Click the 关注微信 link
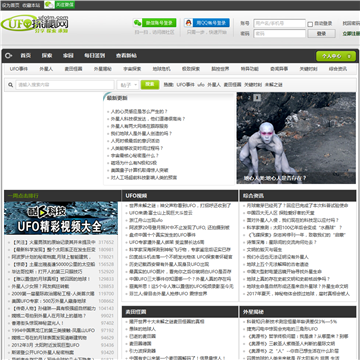 [x=64, y=5]
